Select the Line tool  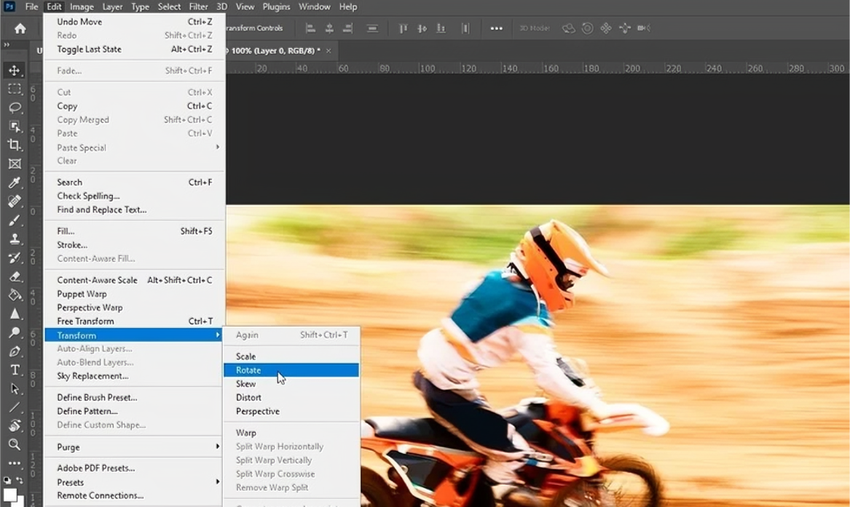pyautogui.click(x=15, y=407)
